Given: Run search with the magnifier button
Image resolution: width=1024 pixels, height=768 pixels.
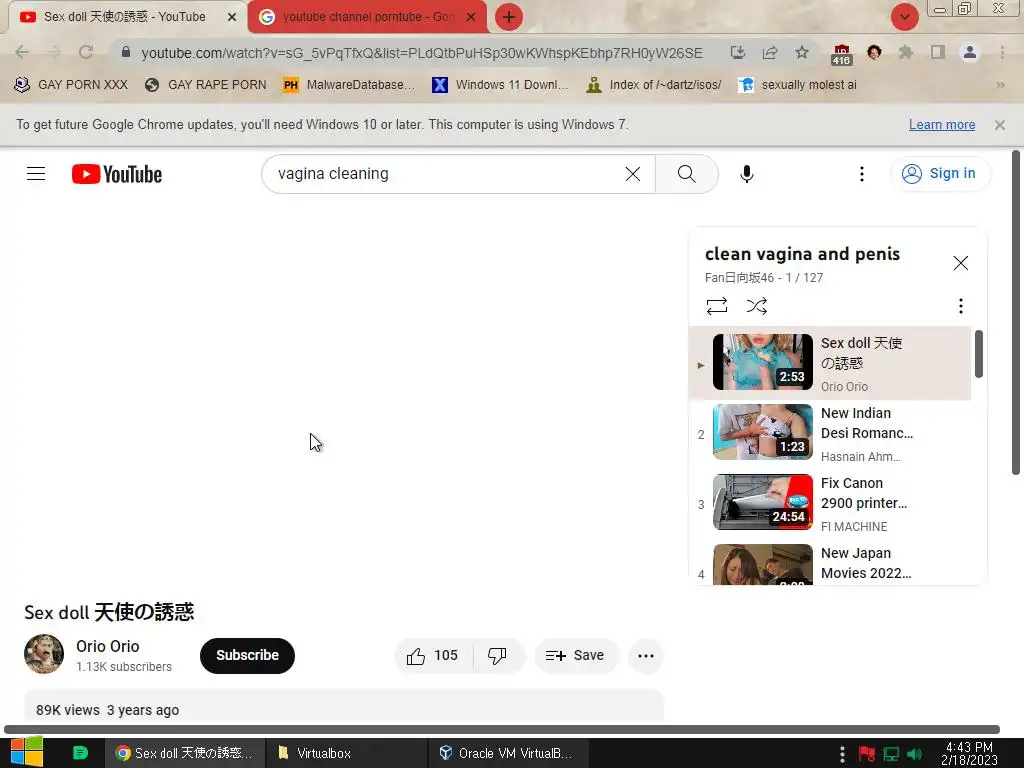Looking at the screenshot, I should click(686, 174).
